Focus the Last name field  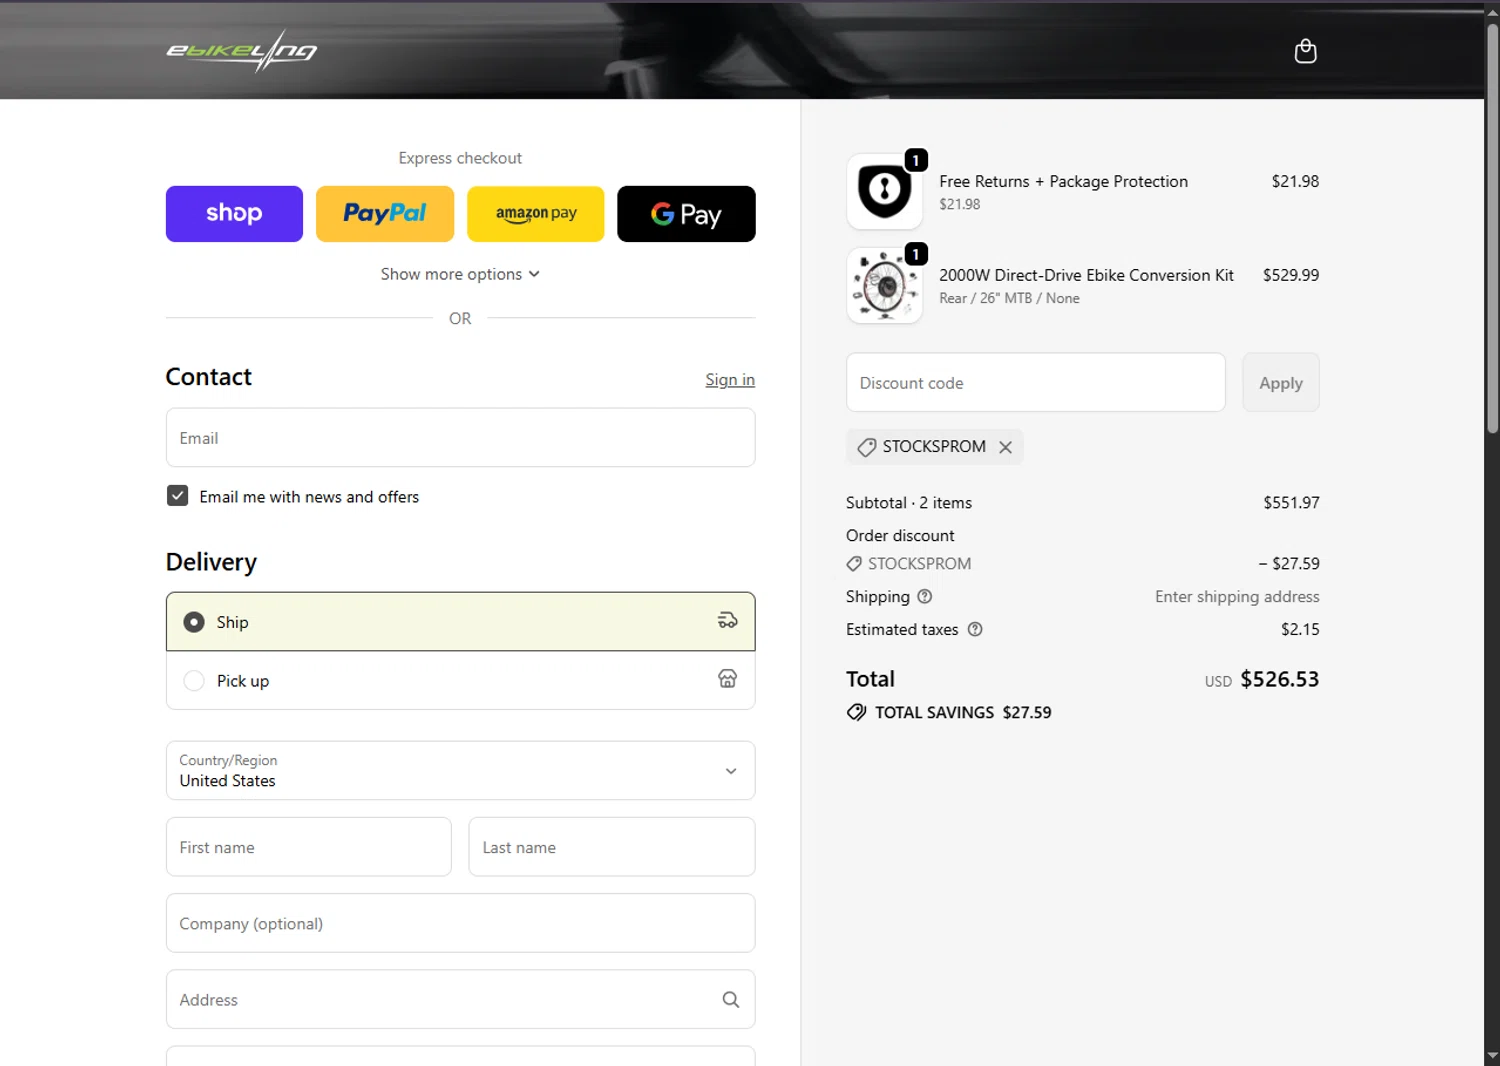[x=612, y=847]
